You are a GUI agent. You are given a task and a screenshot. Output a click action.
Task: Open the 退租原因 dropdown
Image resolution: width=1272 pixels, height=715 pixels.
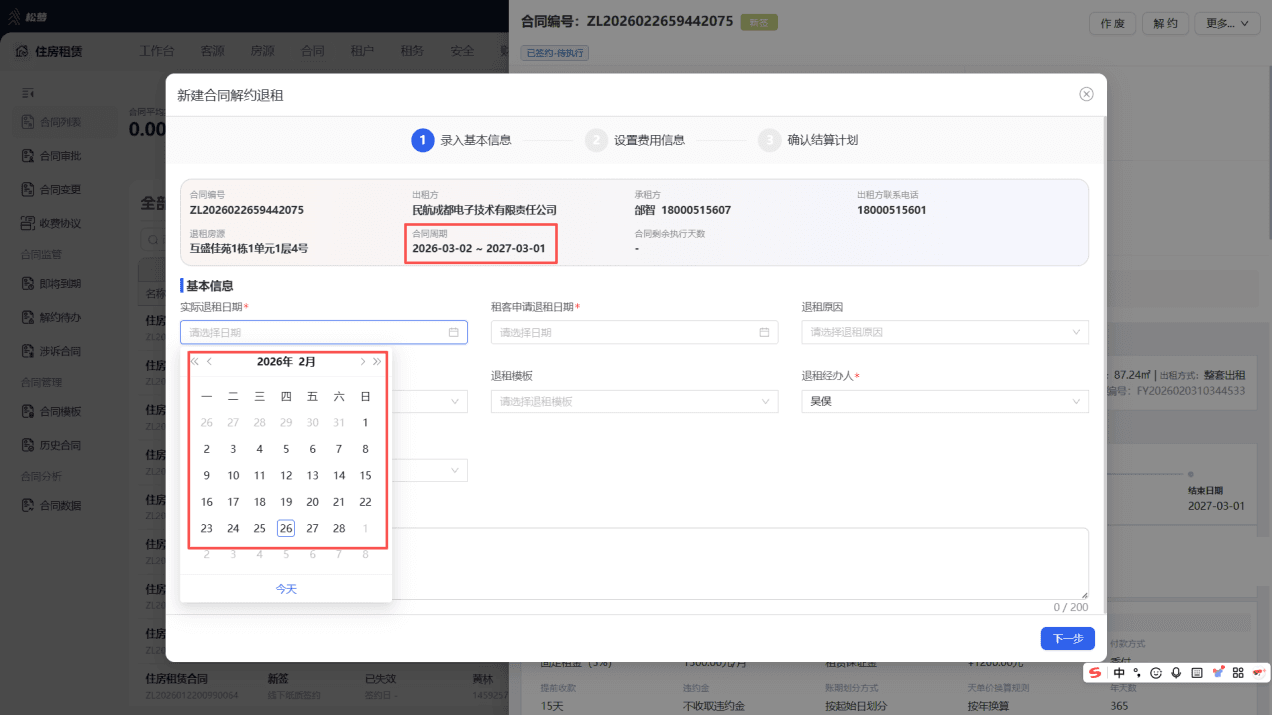[945, 332]
